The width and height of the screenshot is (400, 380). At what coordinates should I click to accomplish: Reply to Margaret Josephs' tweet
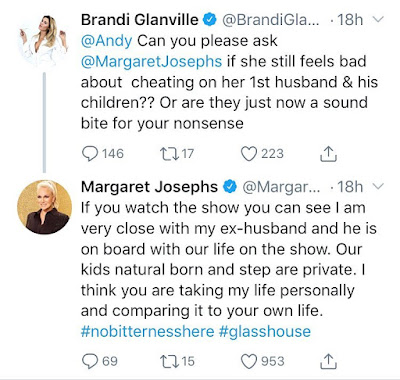(90, 361)
